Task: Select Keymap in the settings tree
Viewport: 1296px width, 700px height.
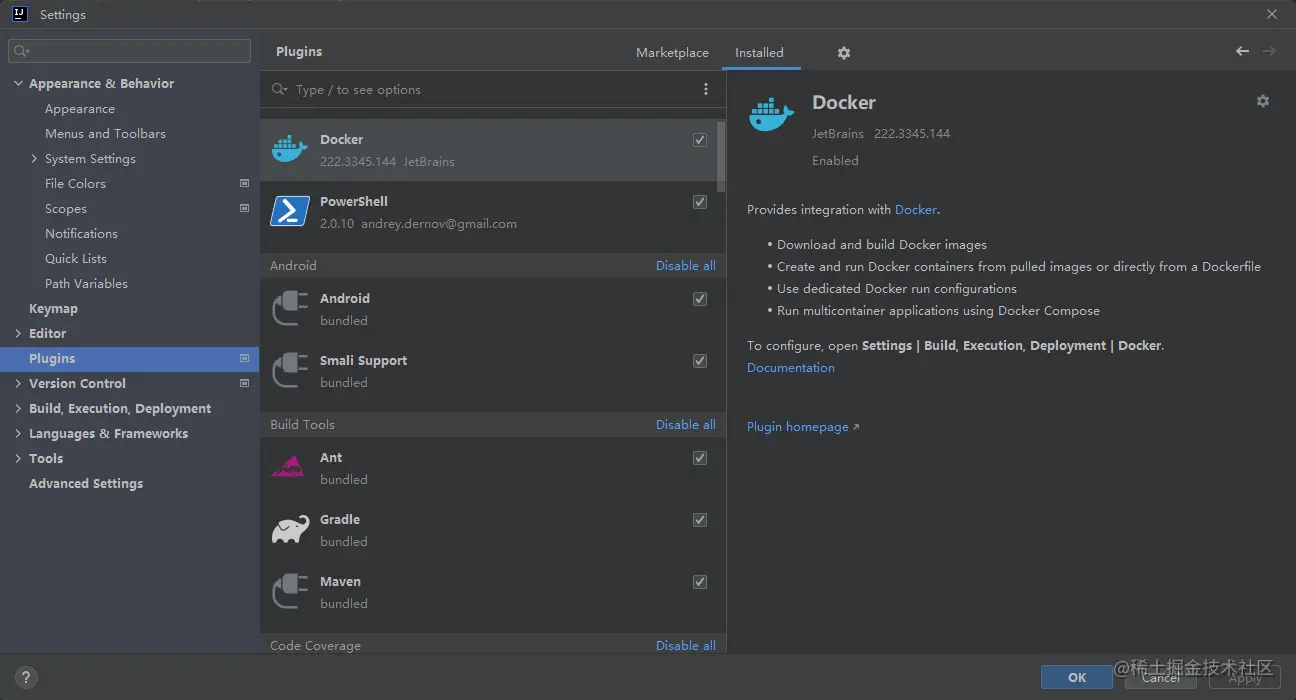Action: 53,309
